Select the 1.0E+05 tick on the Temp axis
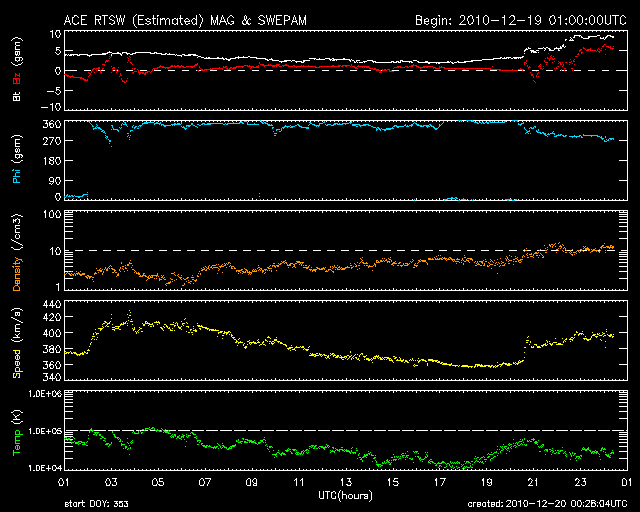 45,431
